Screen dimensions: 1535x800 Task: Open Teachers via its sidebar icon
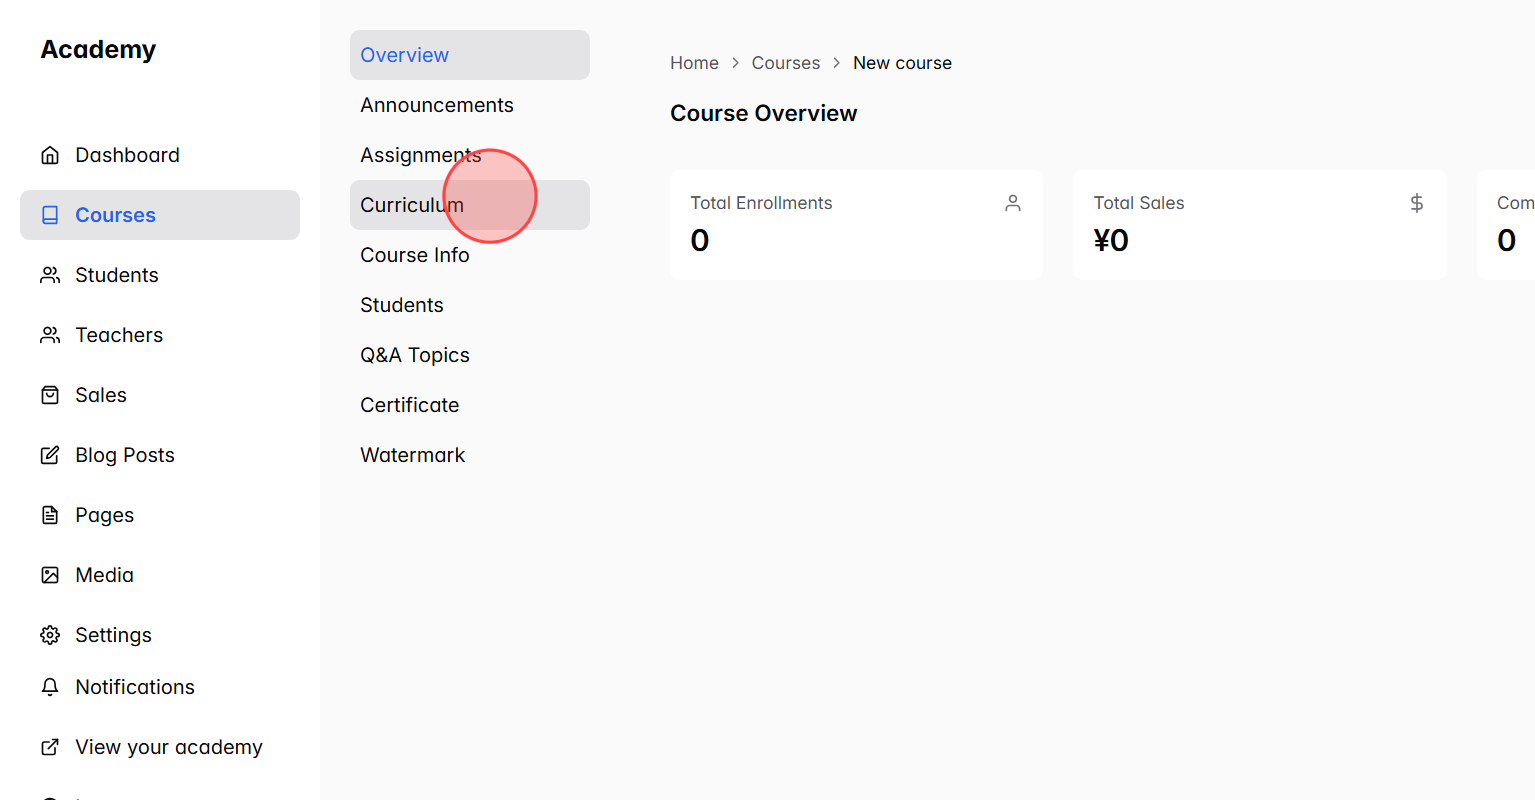(x=50, y=334)
